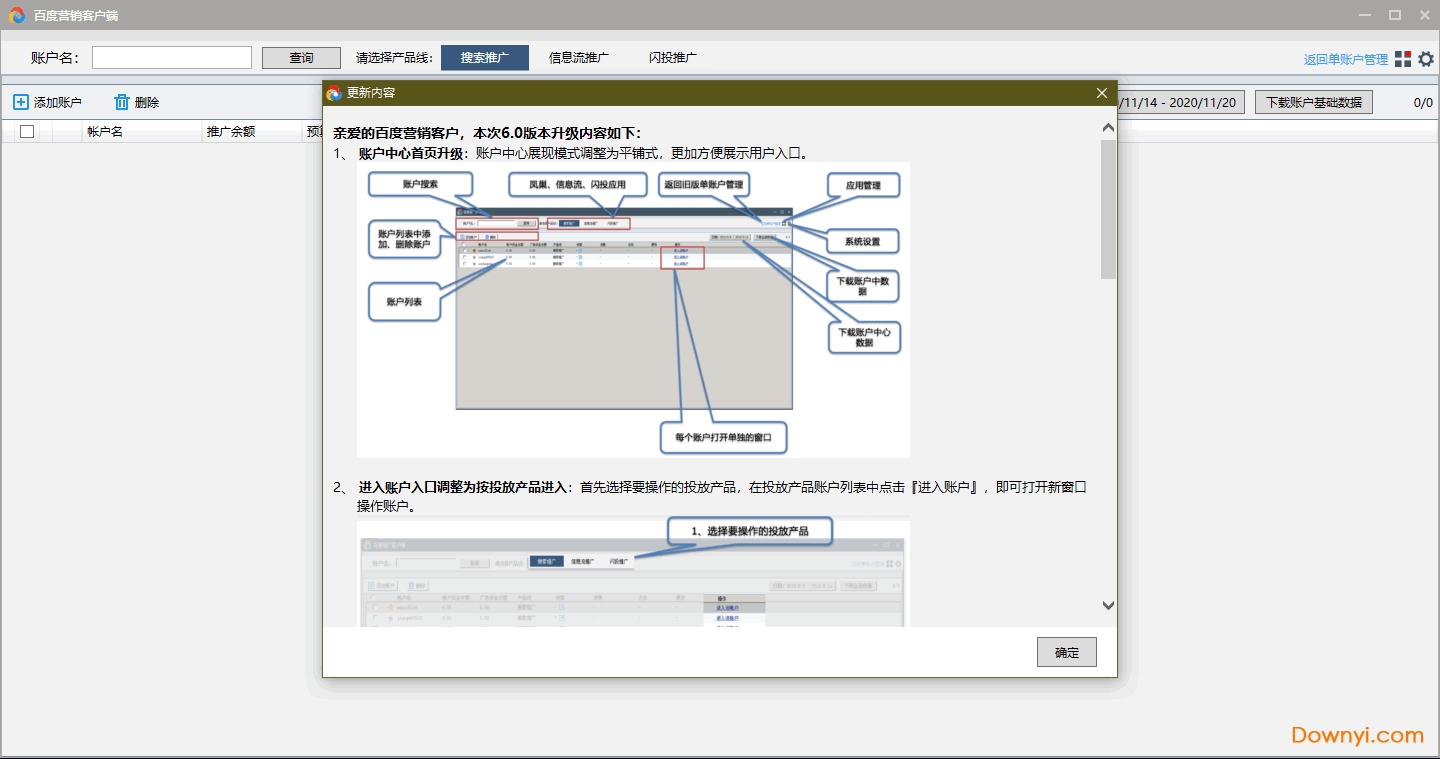Click the 账户中心首页升级 bold heading

[x=413, y=153]
